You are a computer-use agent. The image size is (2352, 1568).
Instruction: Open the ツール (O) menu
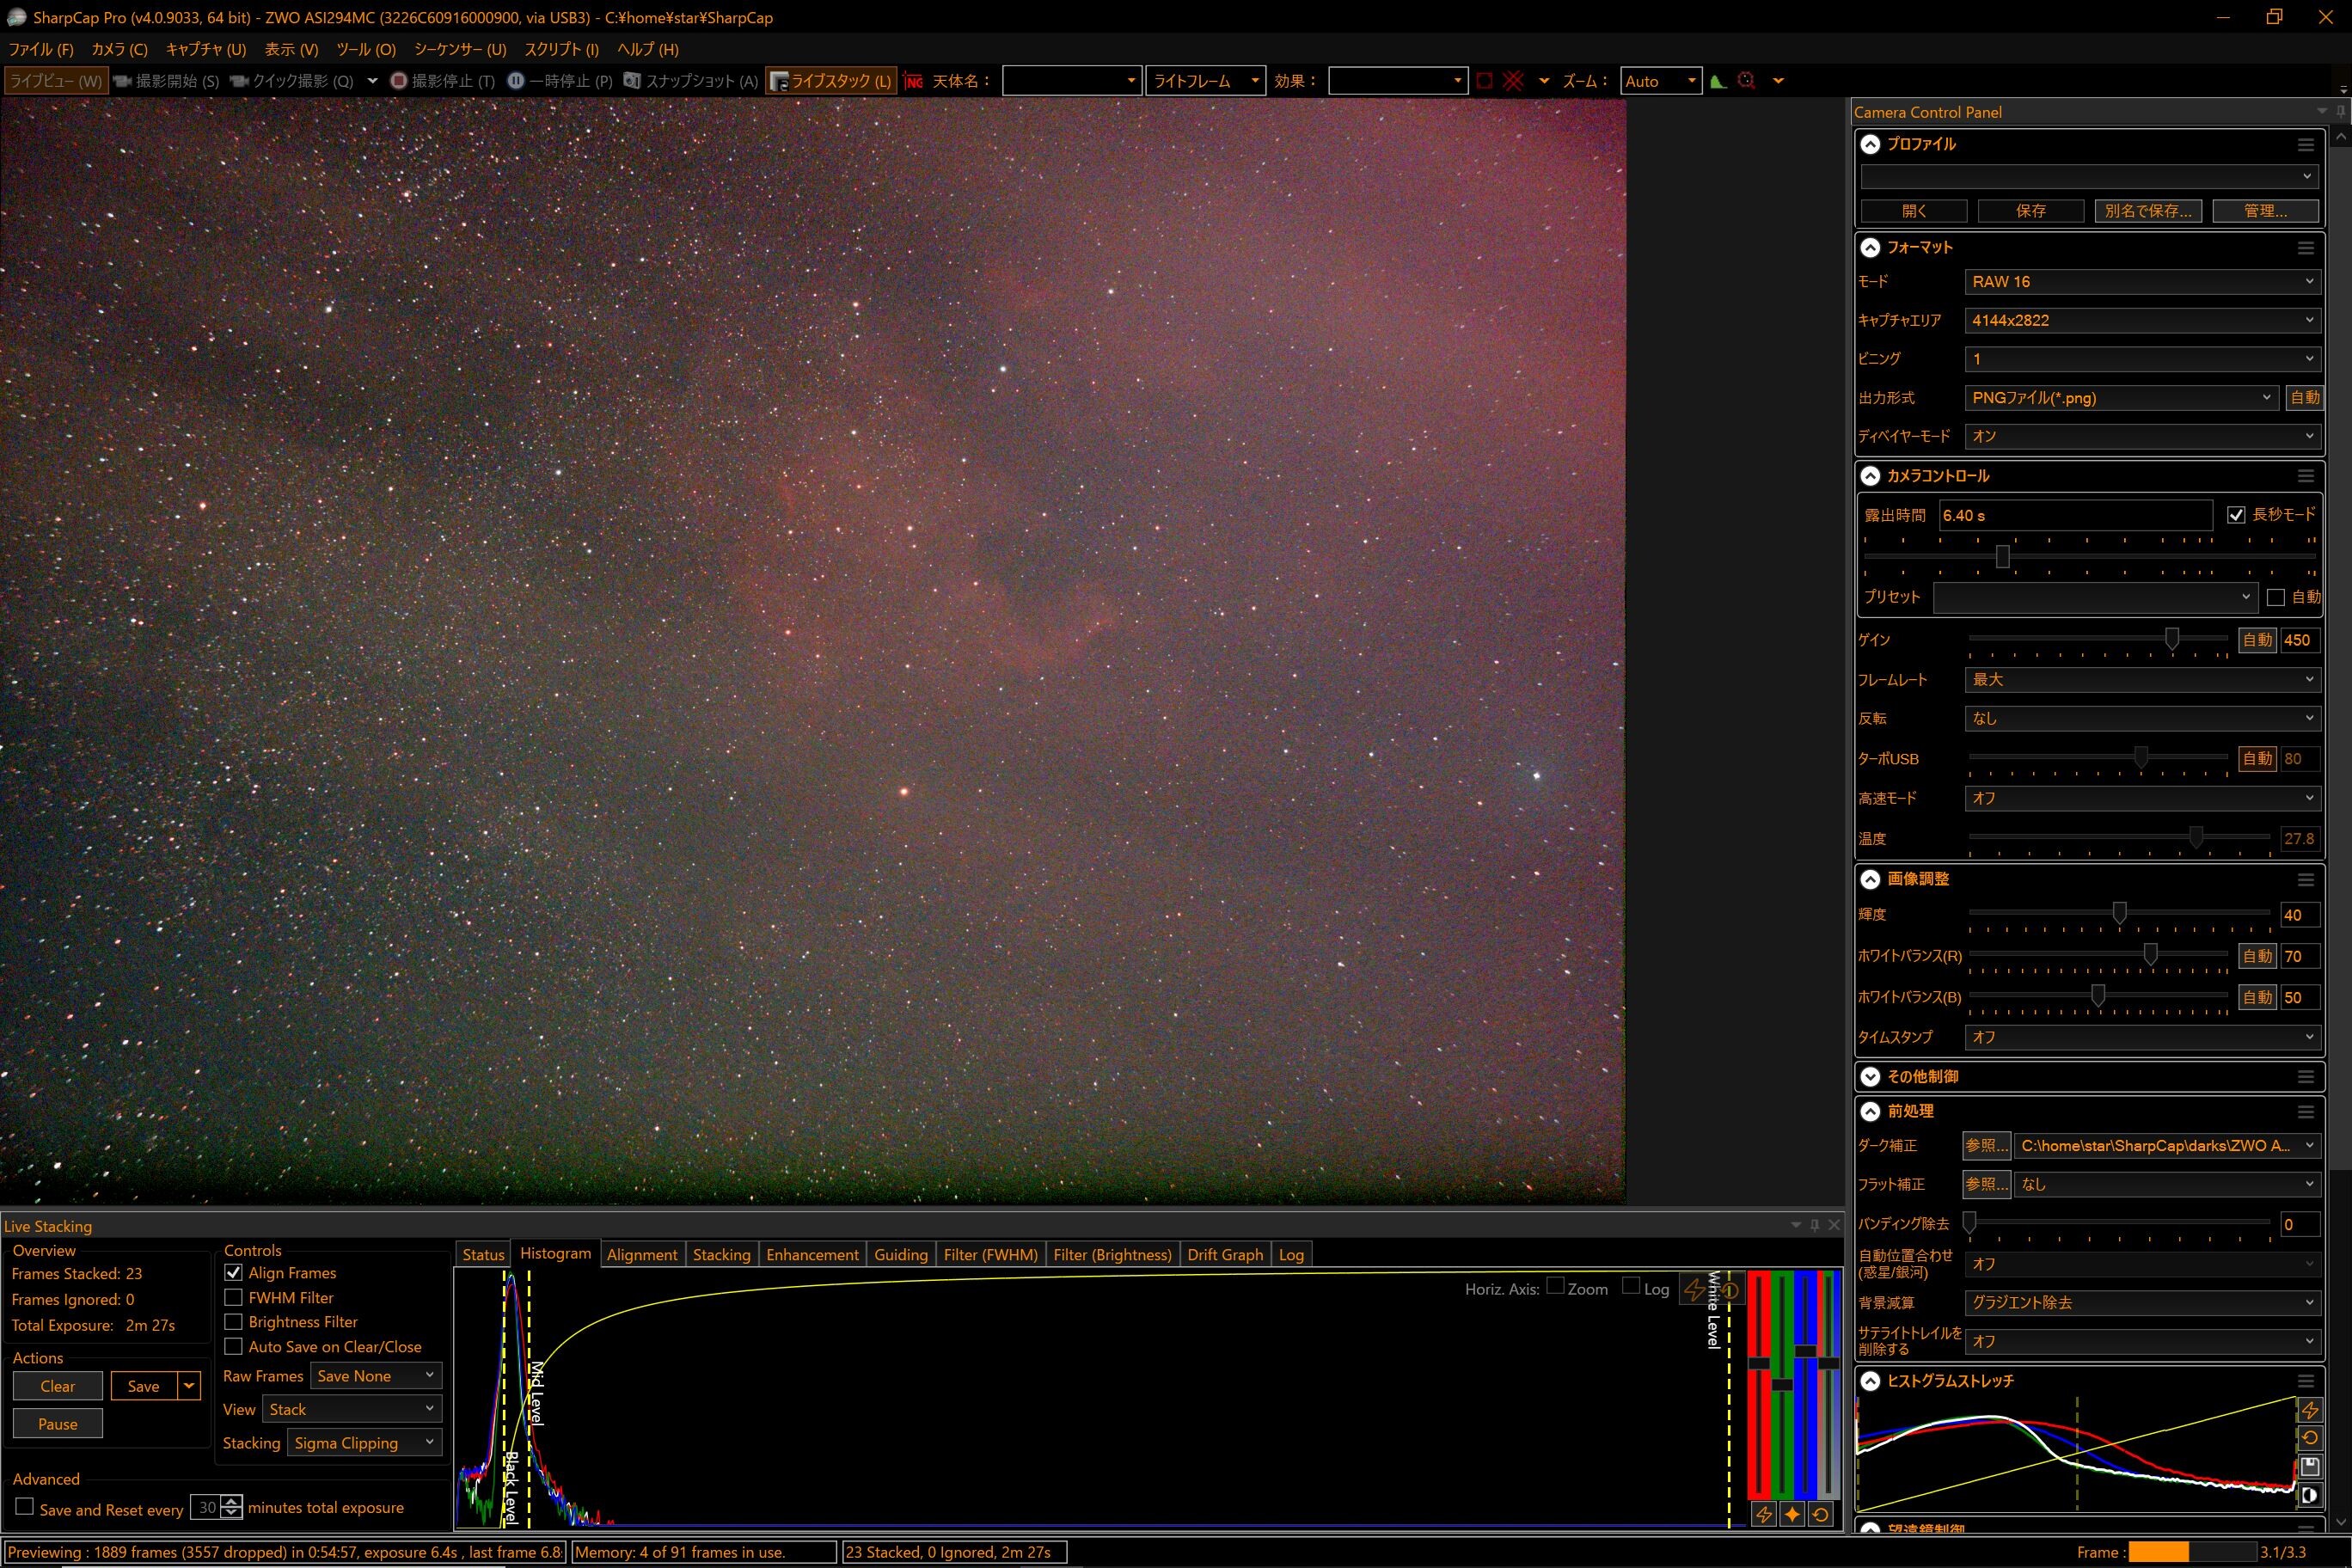(x=366, y=49)
